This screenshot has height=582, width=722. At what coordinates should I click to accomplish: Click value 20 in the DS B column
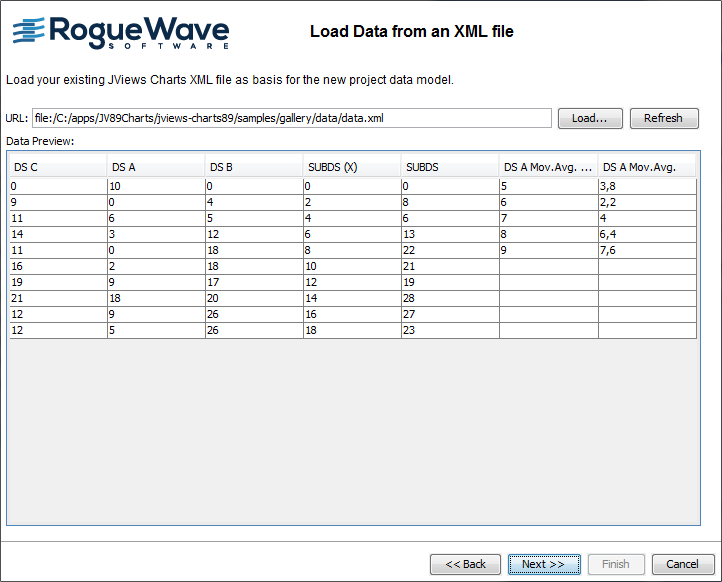[x=254, y=298]
